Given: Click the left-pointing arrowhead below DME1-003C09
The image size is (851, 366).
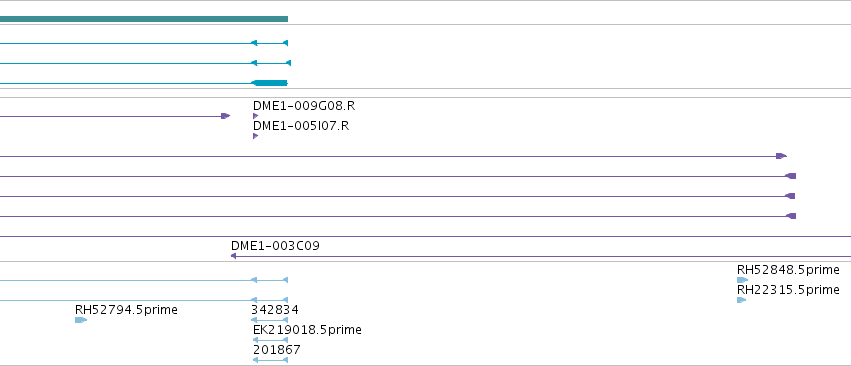Looking at the screenshot, I should [233, 256].
